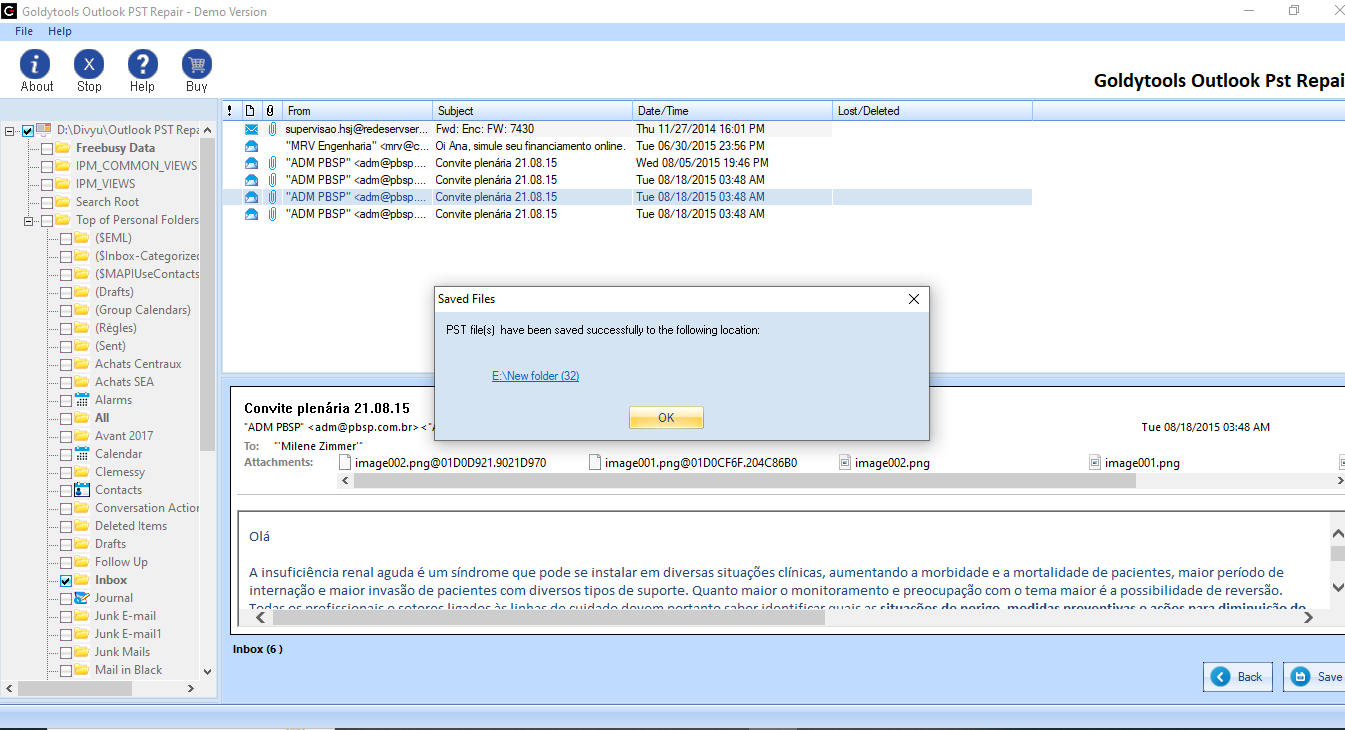Open the Help toolbar icon
Viewport: 1345px width, 730px height.
point(143,64)
